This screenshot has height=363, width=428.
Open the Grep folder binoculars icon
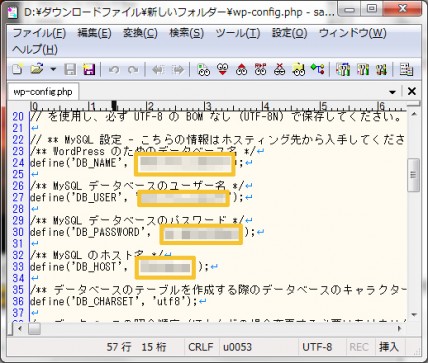[x=299, y=69]
